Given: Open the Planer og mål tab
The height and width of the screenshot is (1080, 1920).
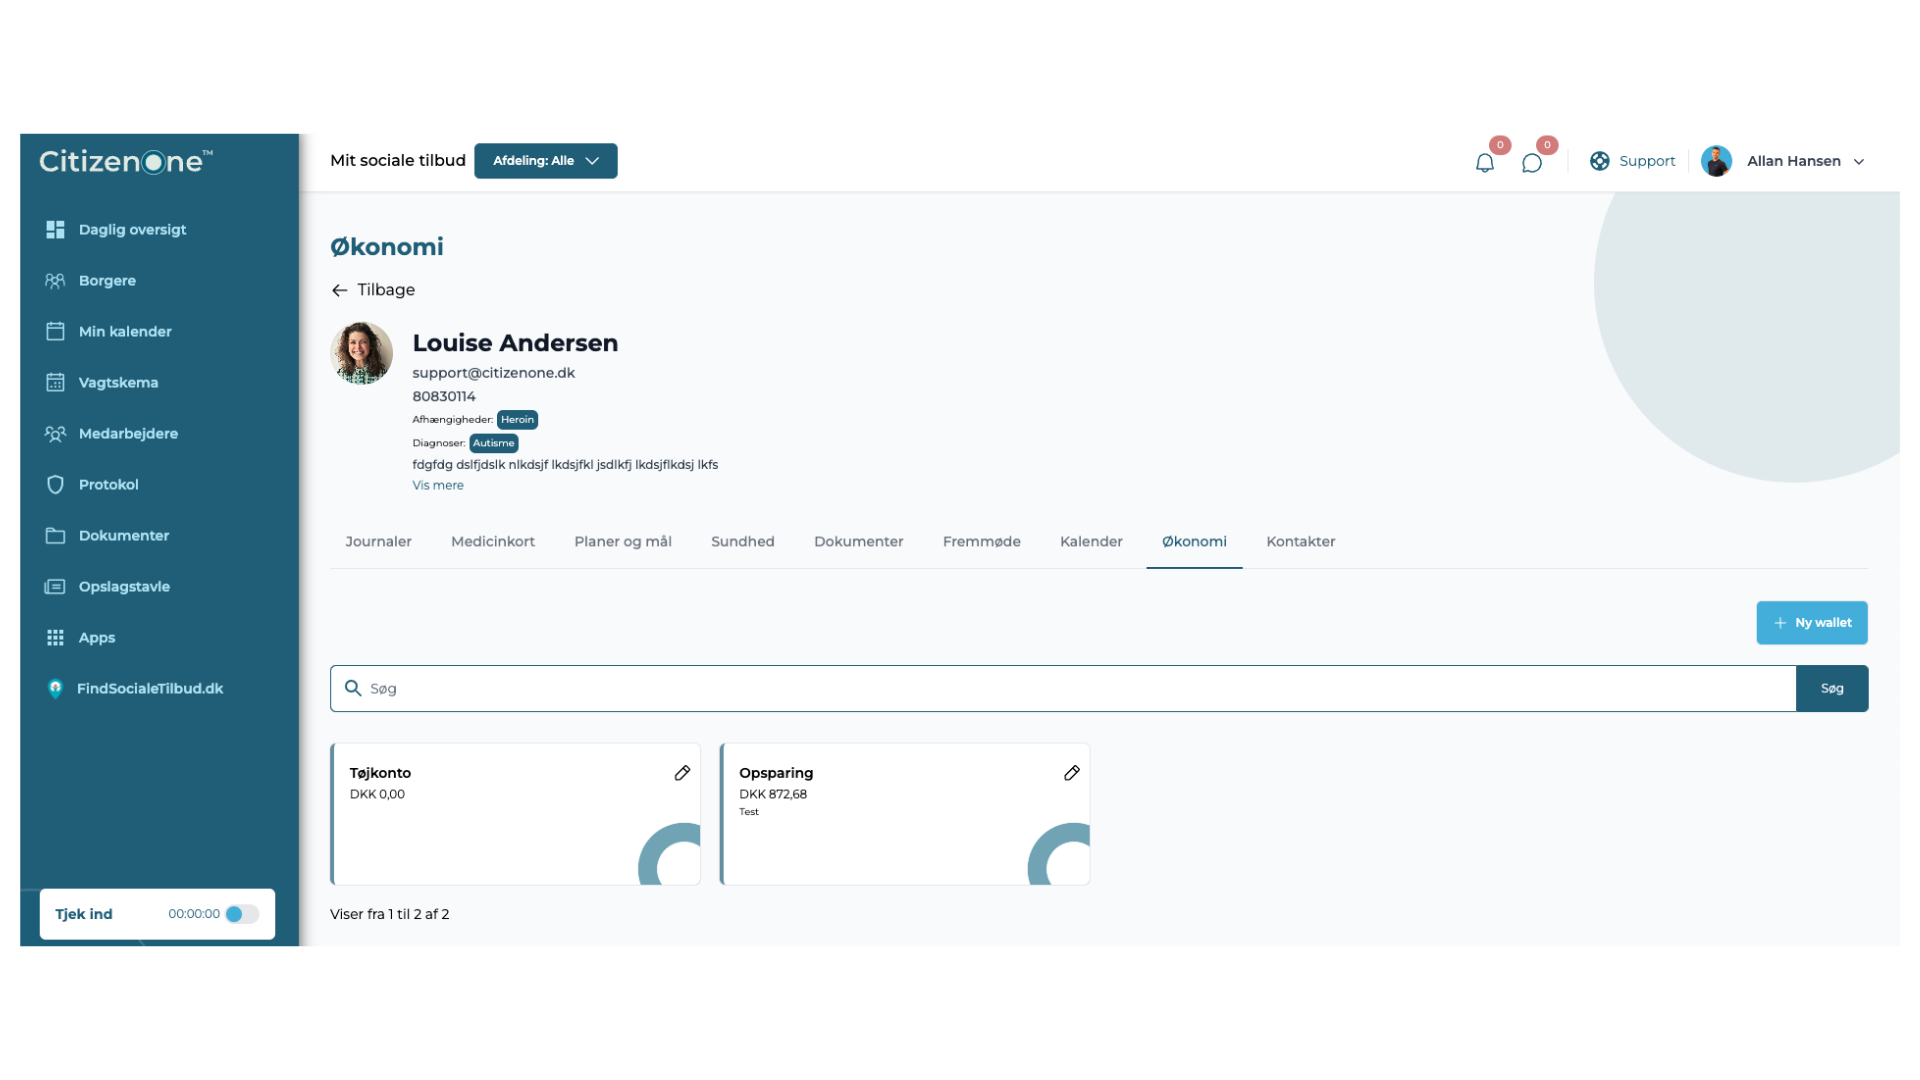Looking at the screenshot, I should tap(623, 542).
